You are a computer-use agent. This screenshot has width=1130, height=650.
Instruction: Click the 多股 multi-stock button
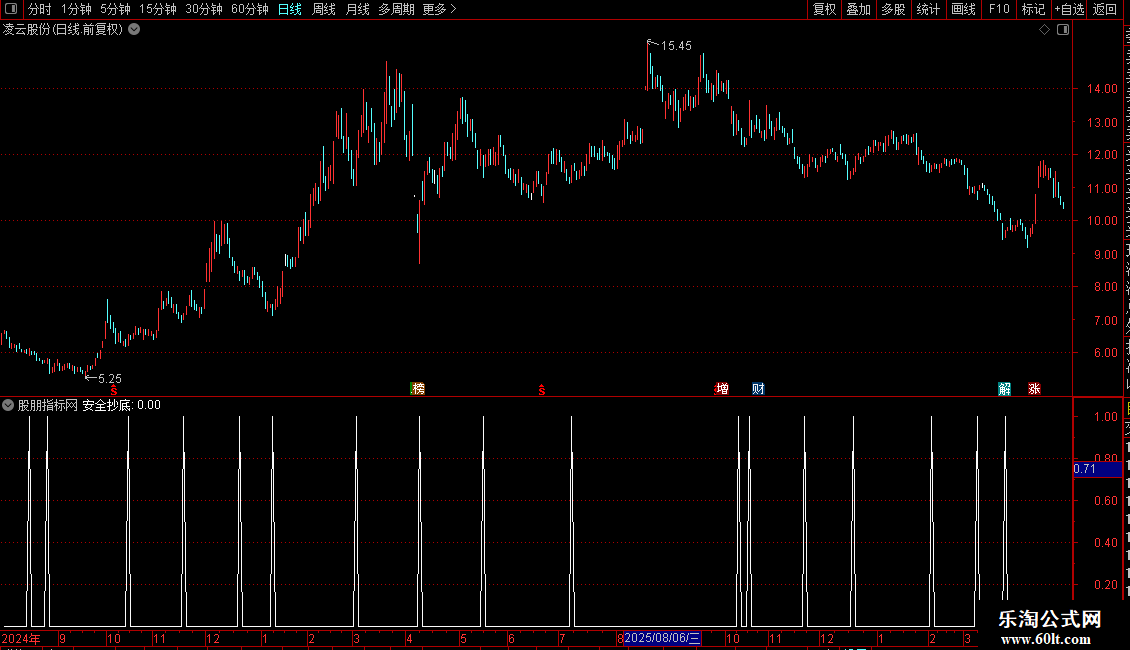894,9
